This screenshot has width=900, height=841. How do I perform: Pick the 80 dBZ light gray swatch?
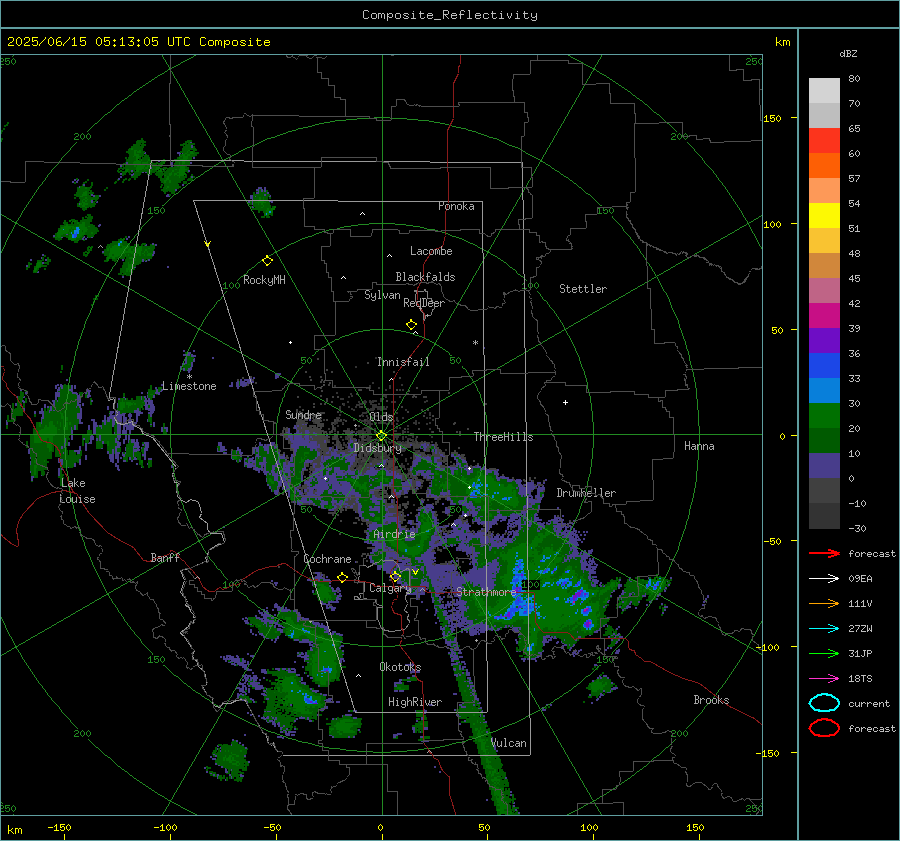pos(824,90)
